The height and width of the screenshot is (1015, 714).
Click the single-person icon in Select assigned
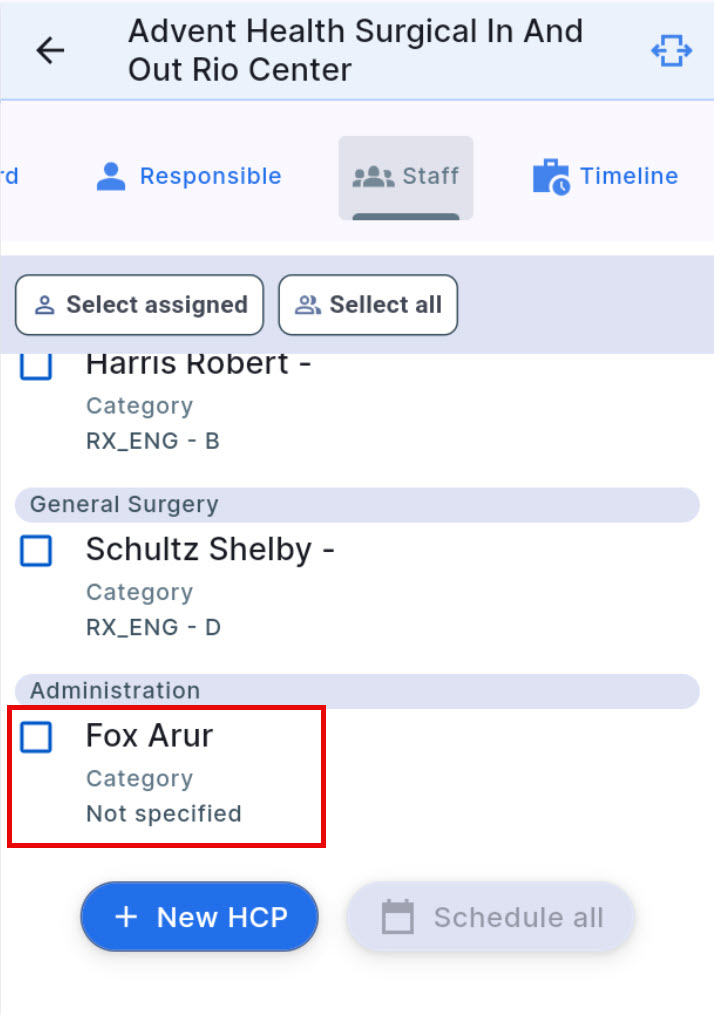pyautogui.click(x=45, y=304)
